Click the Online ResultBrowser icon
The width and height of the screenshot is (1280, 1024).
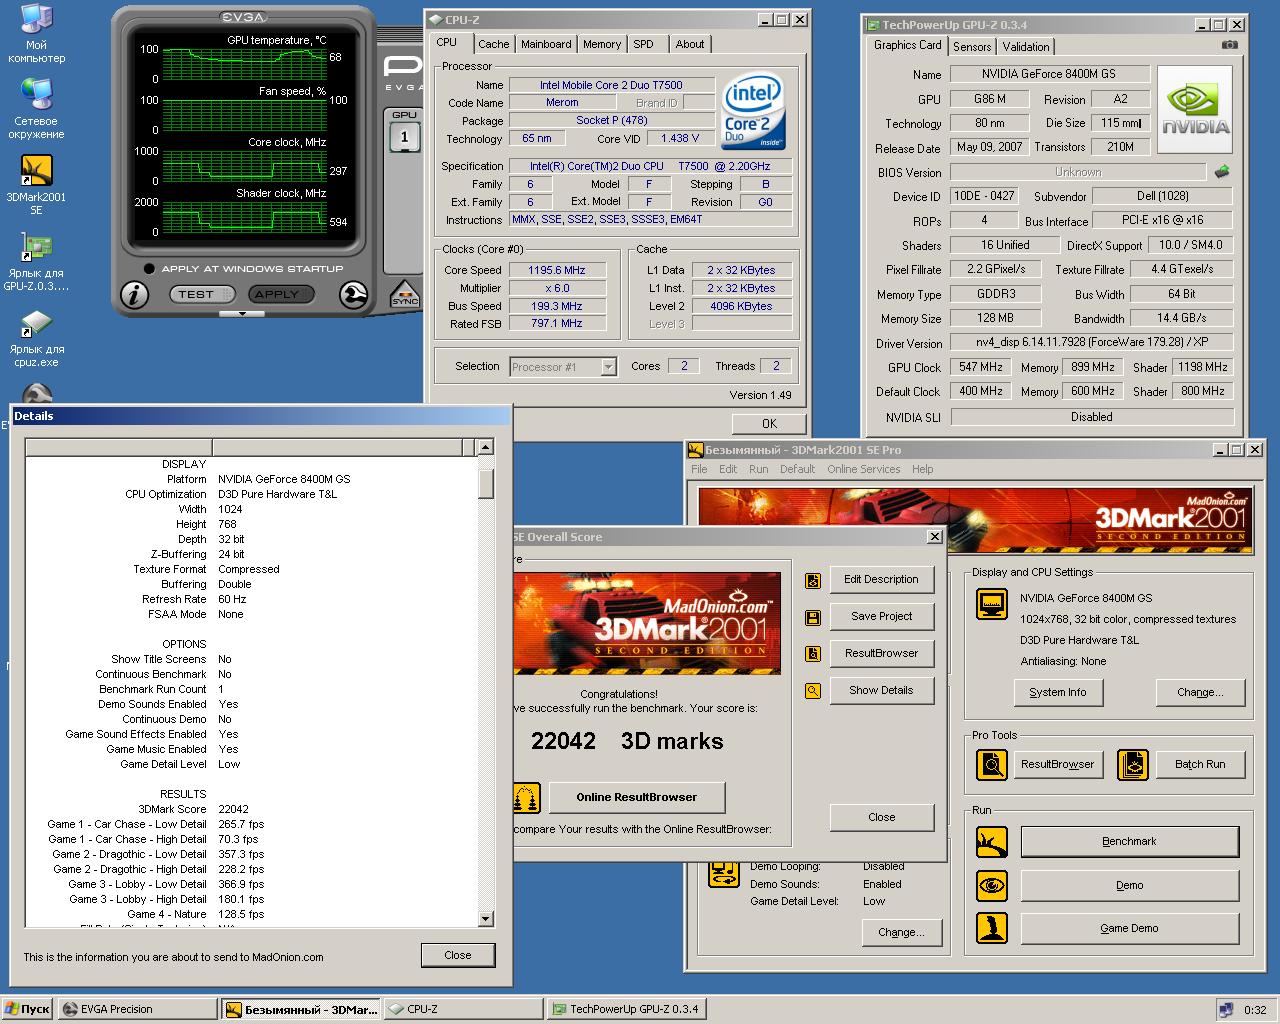click(x=526, y=797)
